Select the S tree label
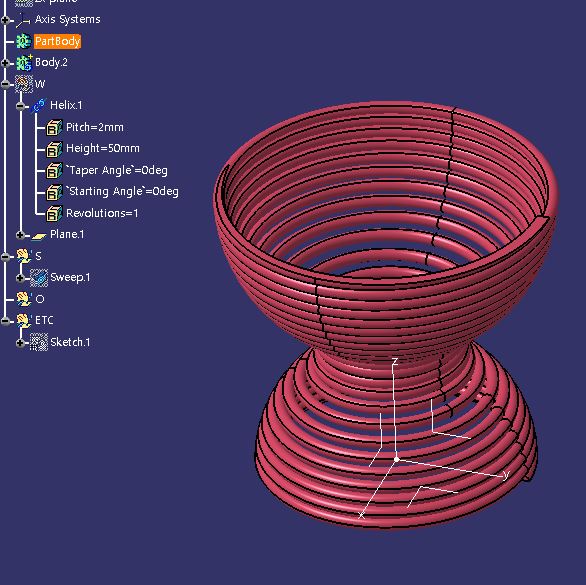The image size is (586, 585). click(38, 256)
